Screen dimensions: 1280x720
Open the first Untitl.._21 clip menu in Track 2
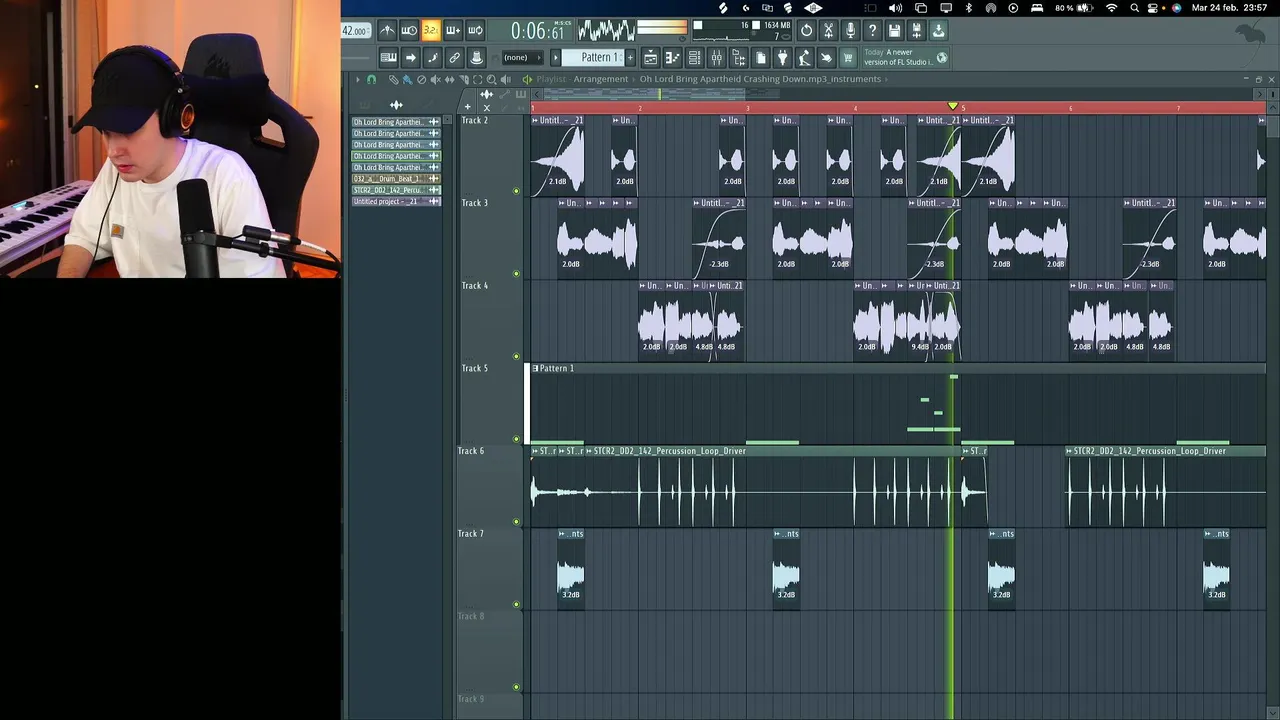[x=535, y=120]
